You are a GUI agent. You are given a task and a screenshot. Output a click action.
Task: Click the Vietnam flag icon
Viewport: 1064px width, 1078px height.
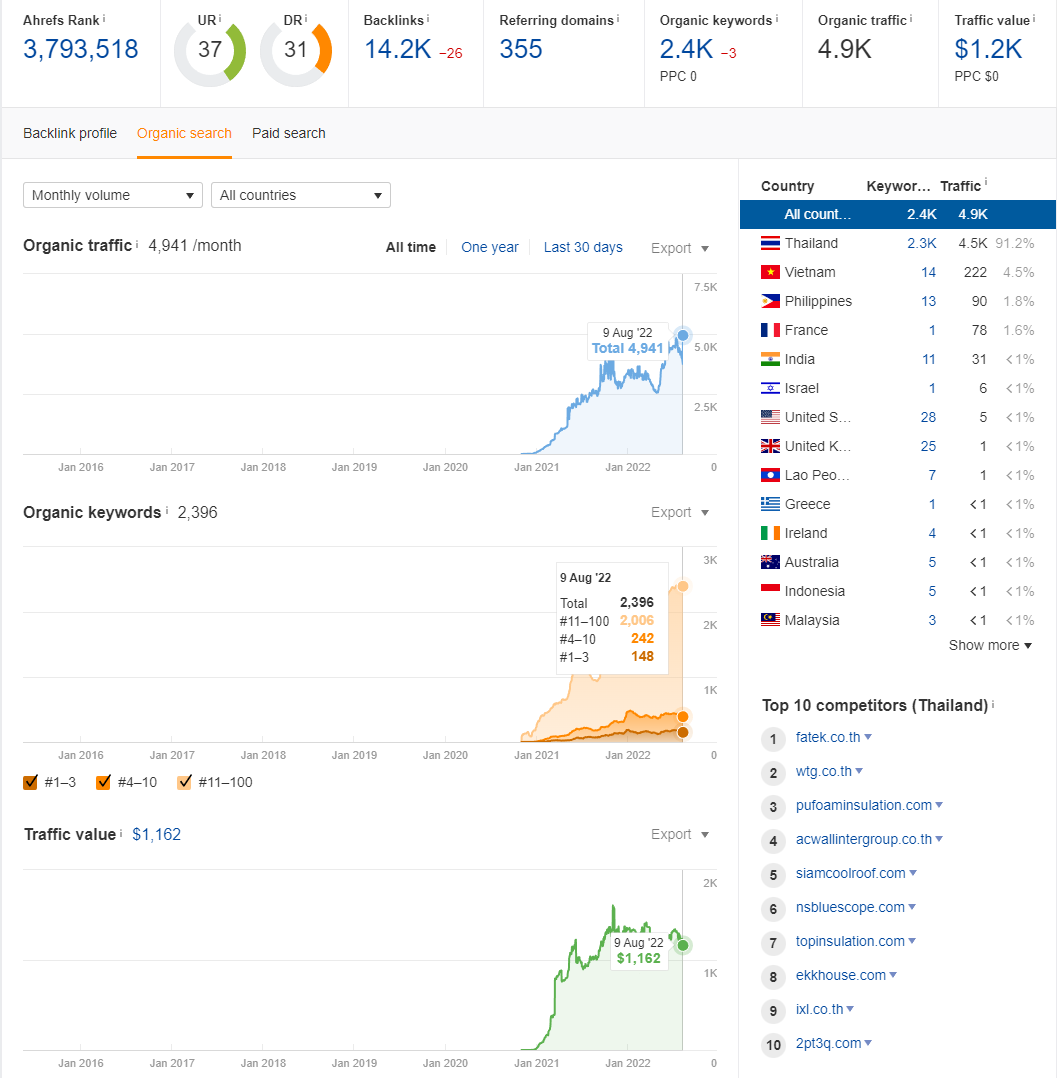coord(770,272)
